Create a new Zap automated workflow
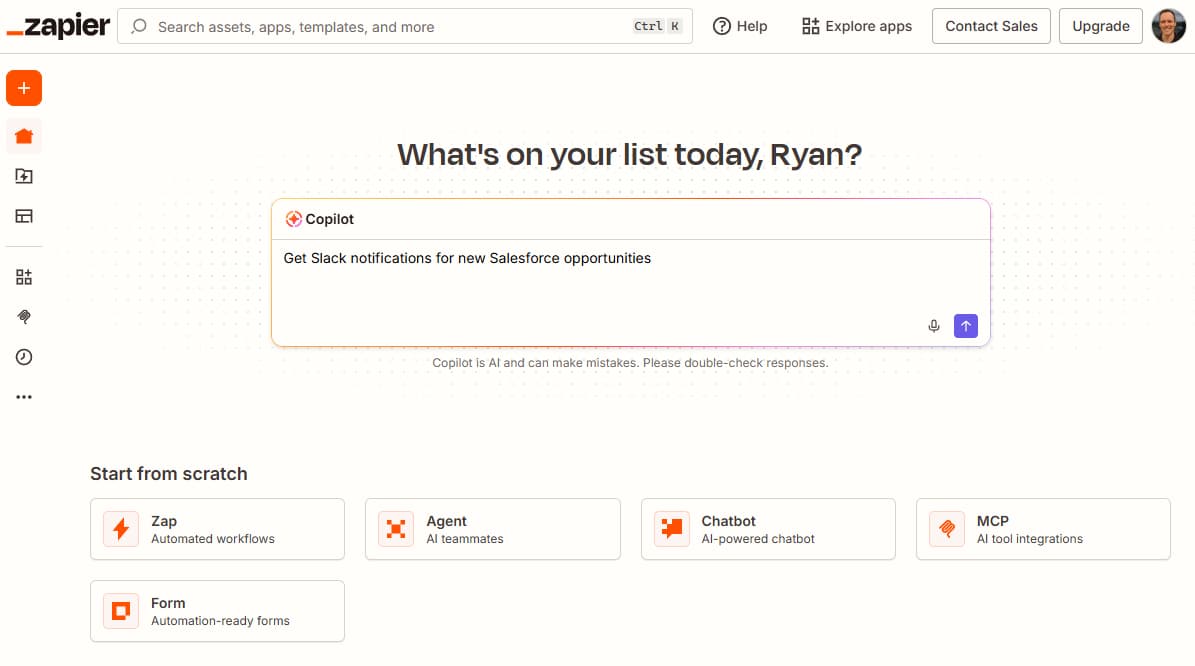Viewport: 1195px width, 666px height. point(217,529)
